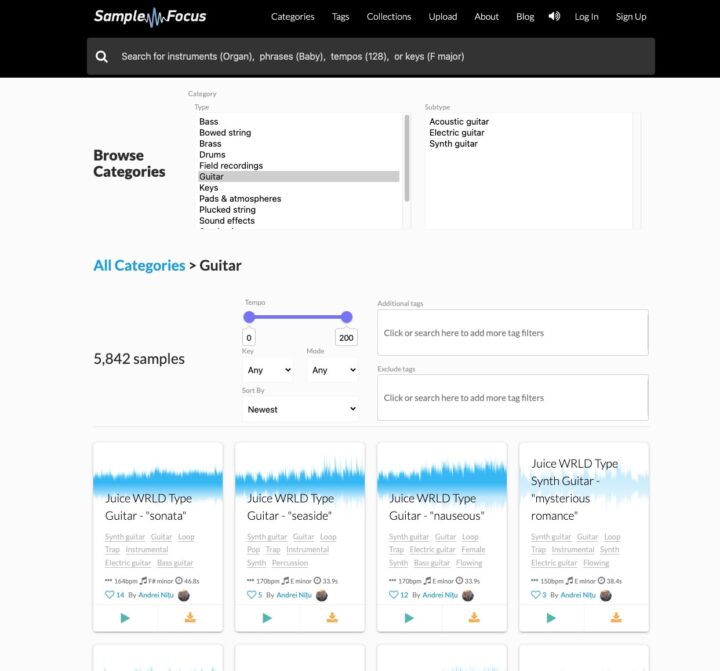
Task: Heart the "nauseous" sample
Action: point(394,595)
